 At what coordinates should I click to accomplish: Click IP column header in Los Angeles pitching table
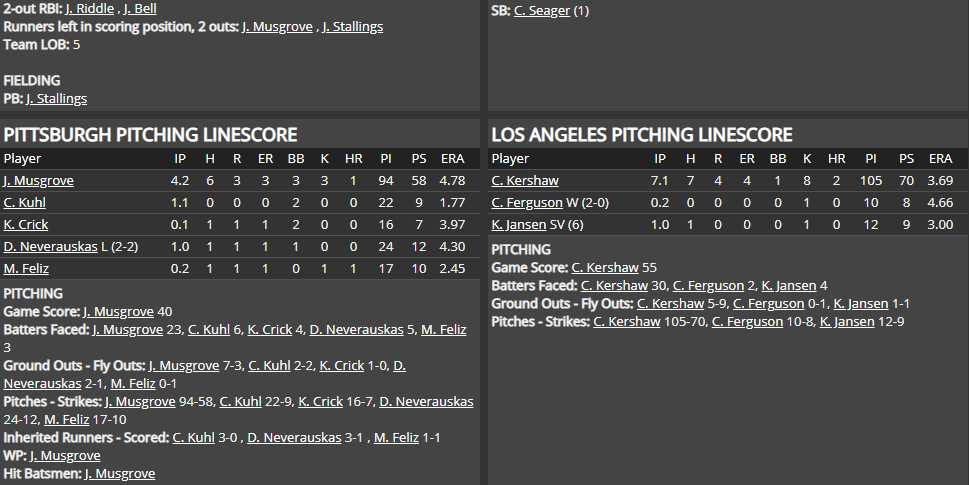point(660,158)
